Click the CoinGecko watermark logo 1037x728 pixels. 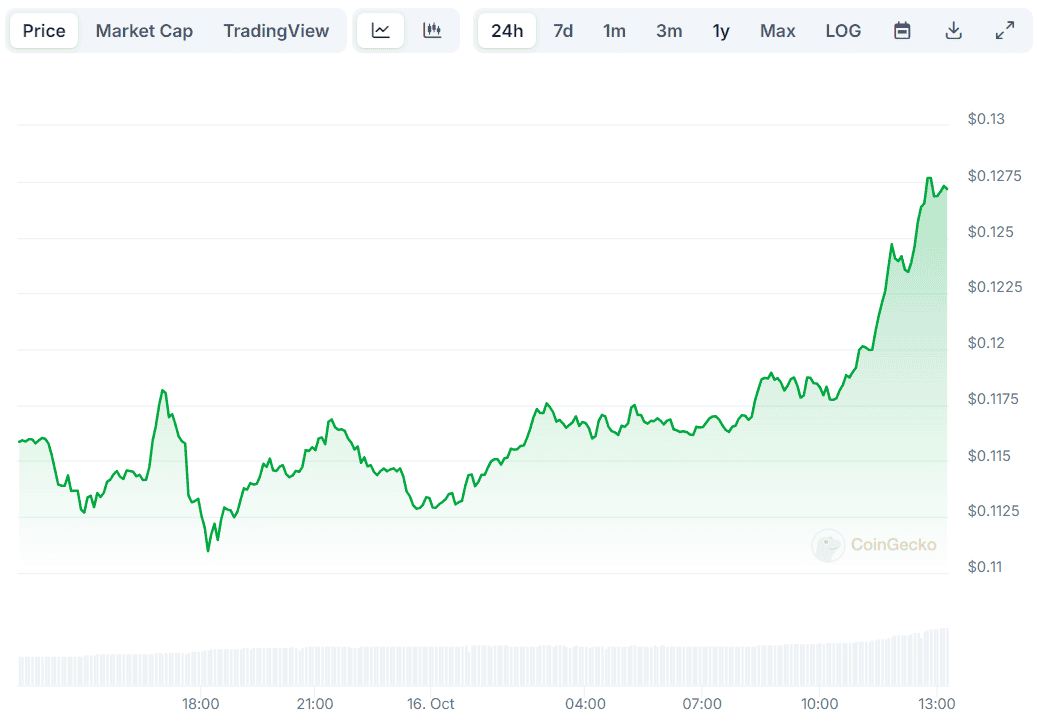point(875,545)
